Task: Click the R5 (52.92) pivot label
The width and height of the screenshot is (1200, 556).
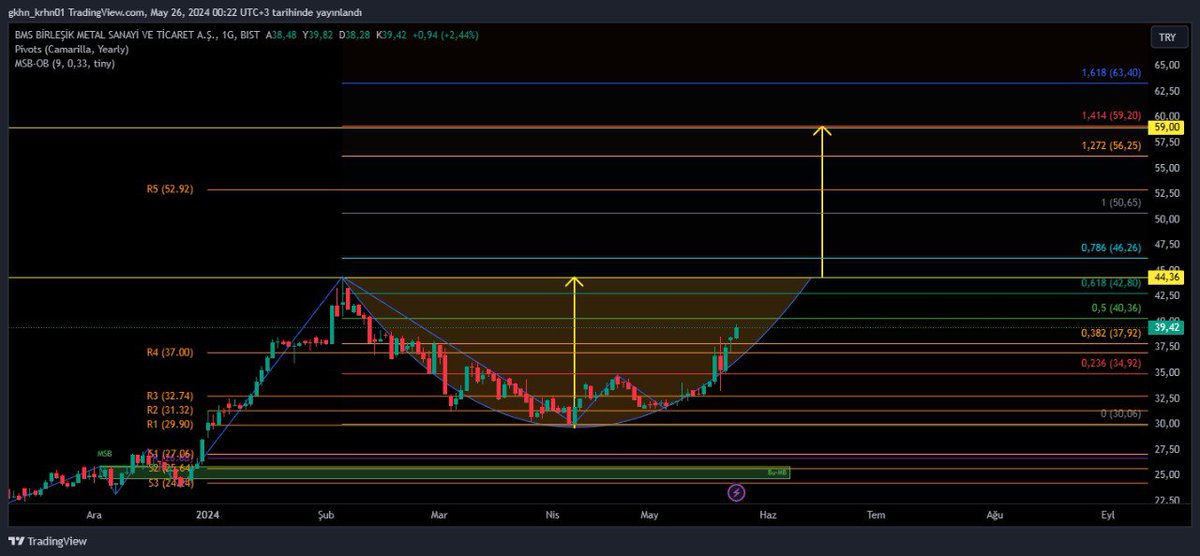Action: tap(169, 189)
